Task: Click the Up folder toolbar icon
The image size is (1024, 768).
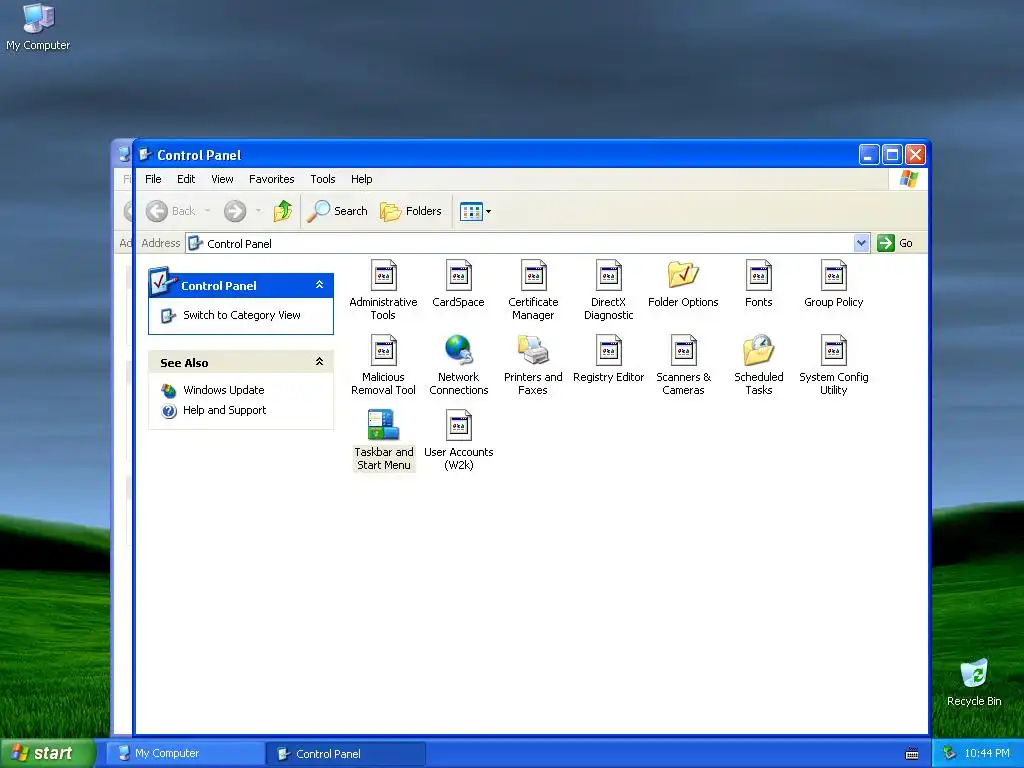Action: pos(283,211)
